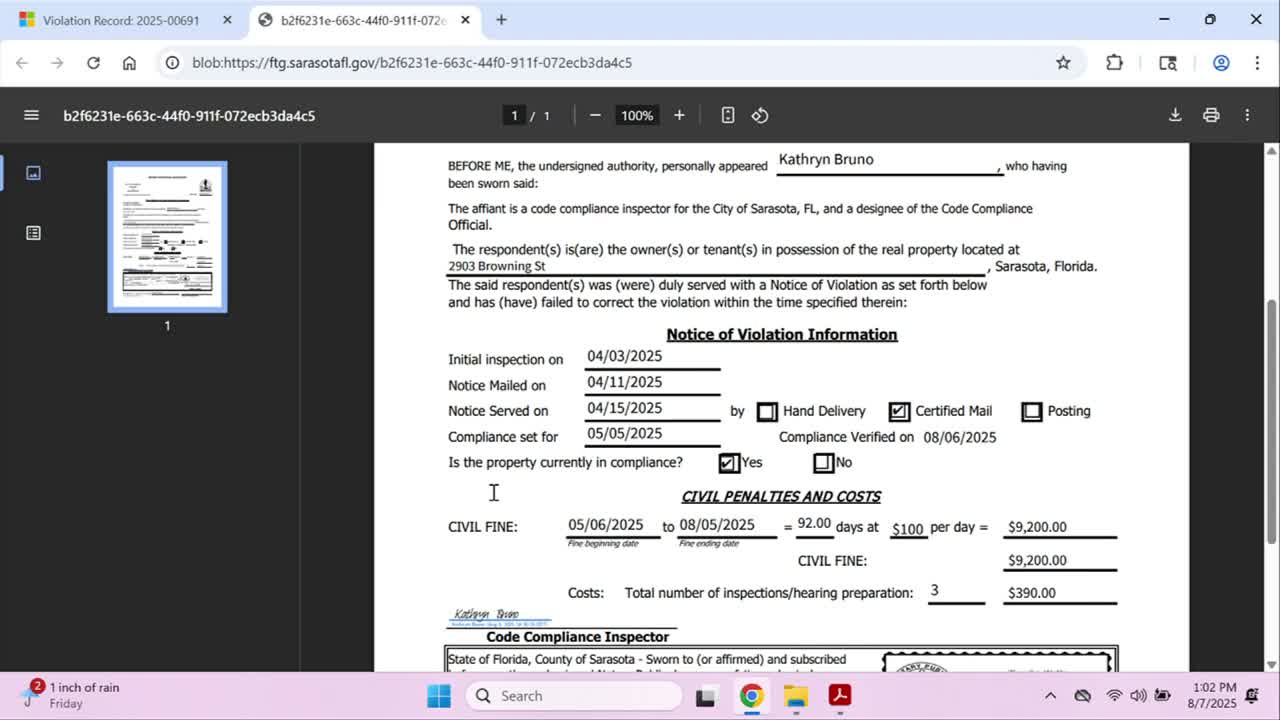Zoom in on the PDF document
The width and height of the screenshot is (1280, 720).
679,115
